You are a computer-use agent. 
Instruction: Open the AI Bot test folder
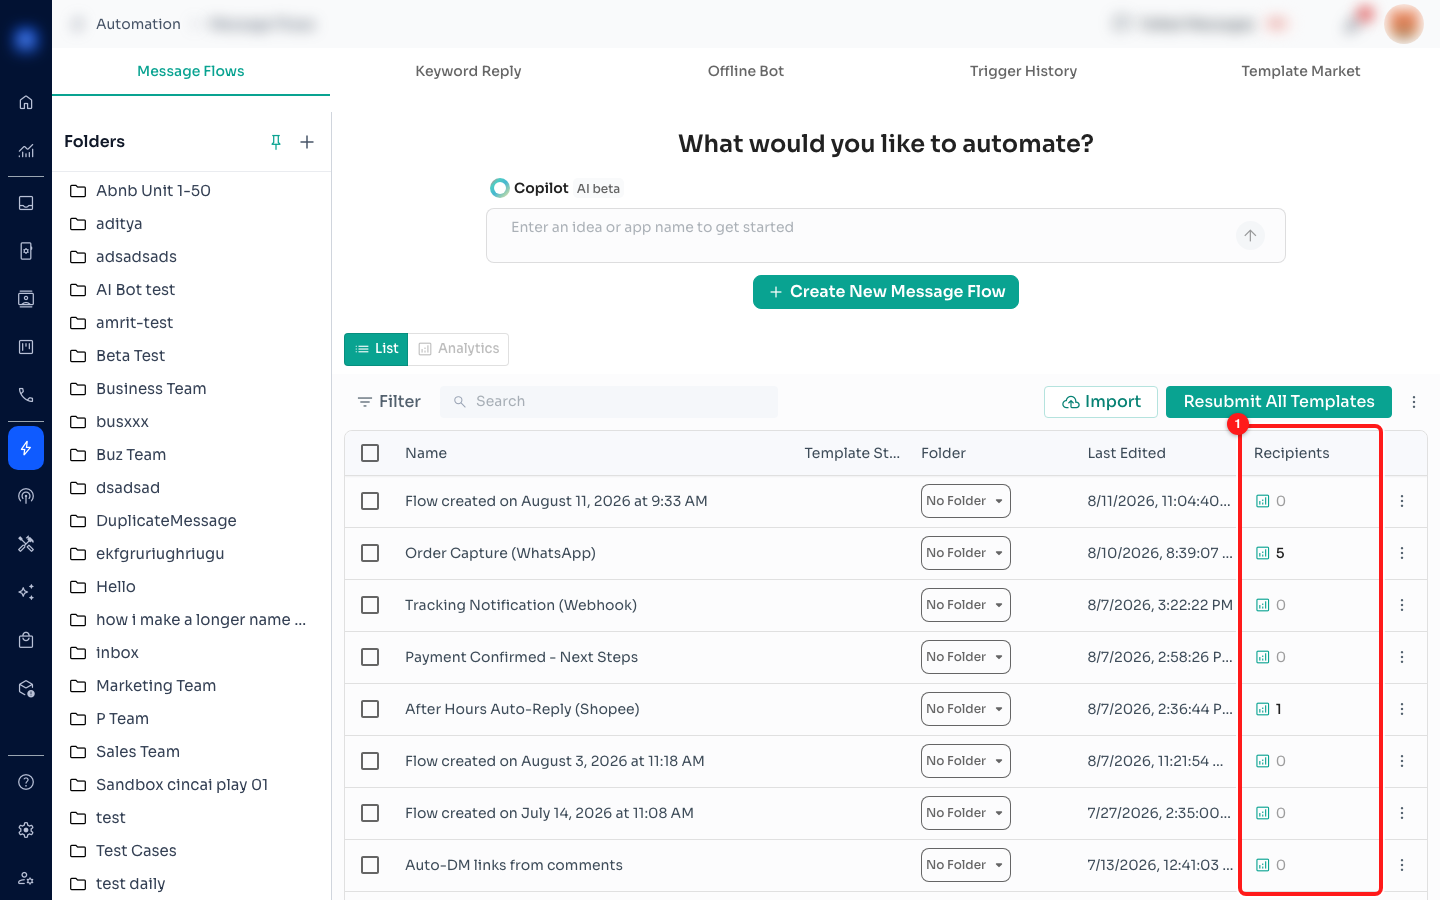point(191,290)
